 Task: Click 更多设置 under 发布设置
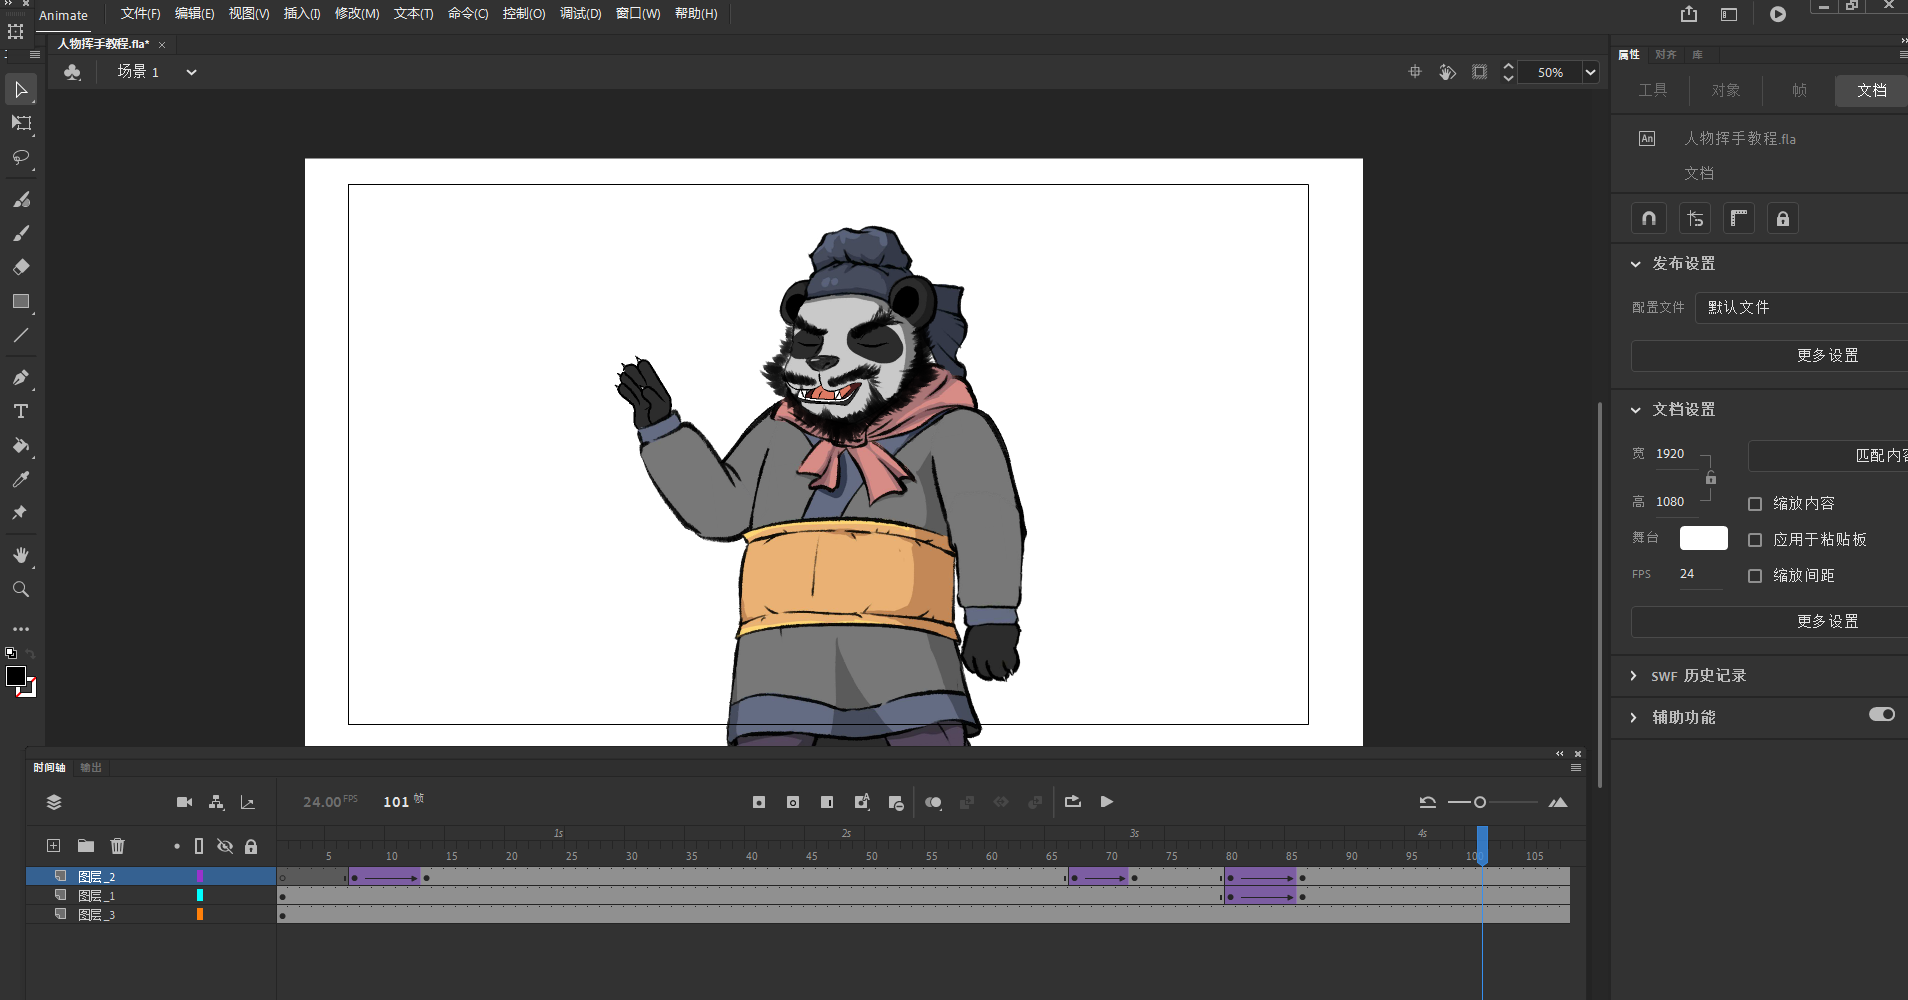click(x=1769, y=355)
